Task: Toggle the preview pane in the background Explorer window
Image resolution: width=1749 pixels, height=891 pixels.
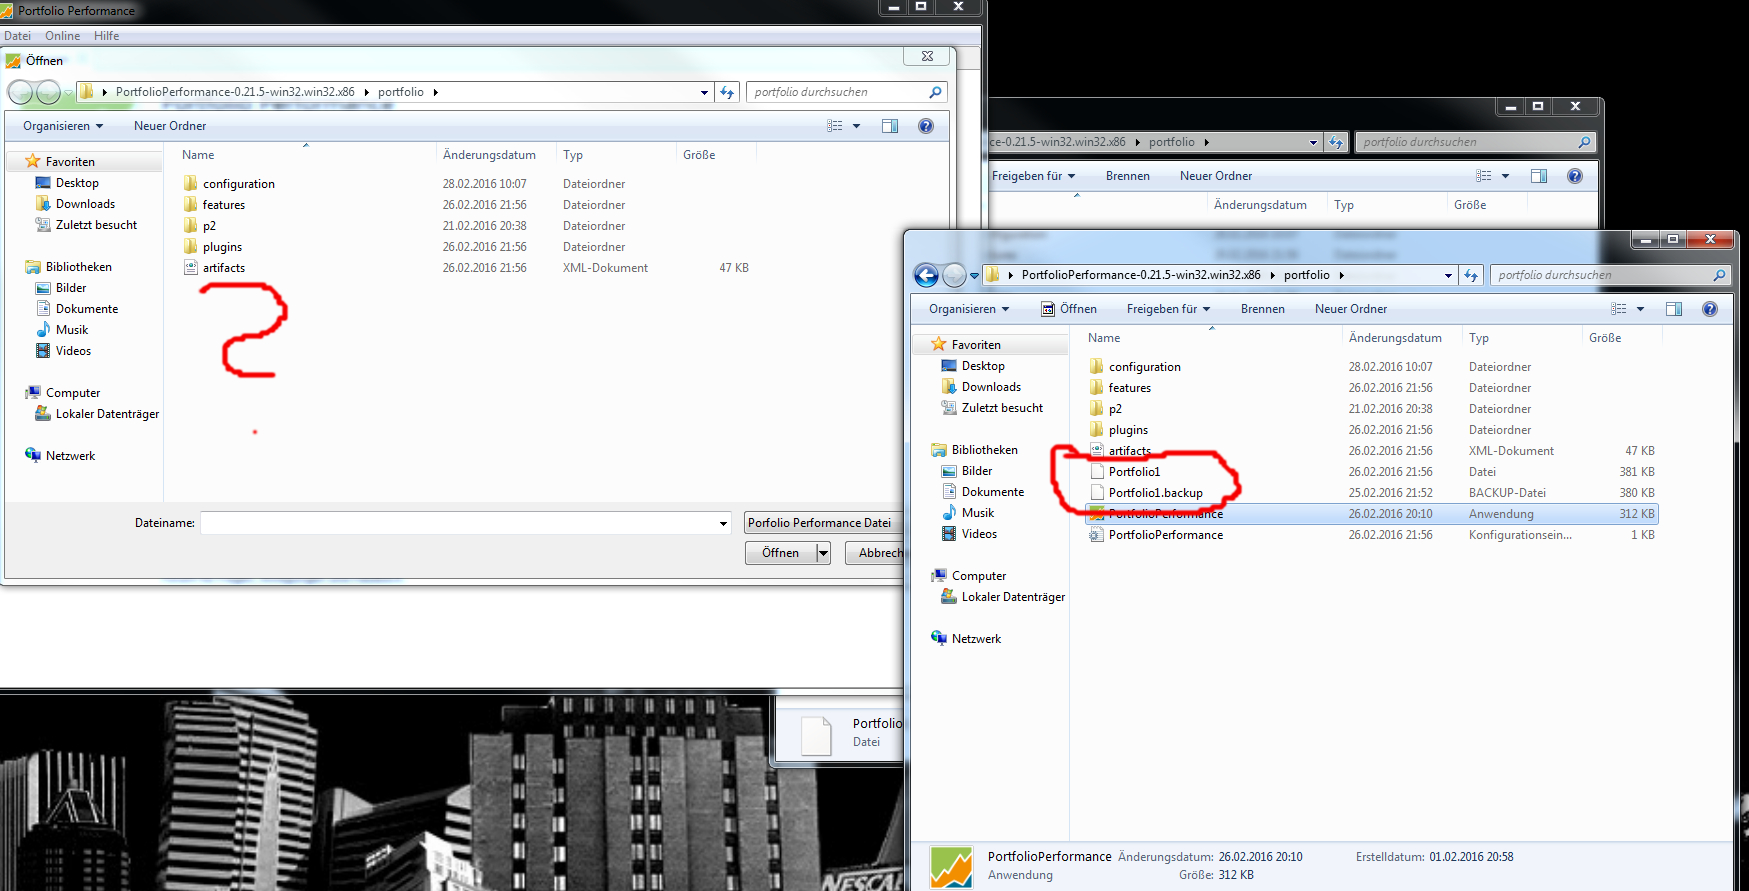Action: 1539,176
